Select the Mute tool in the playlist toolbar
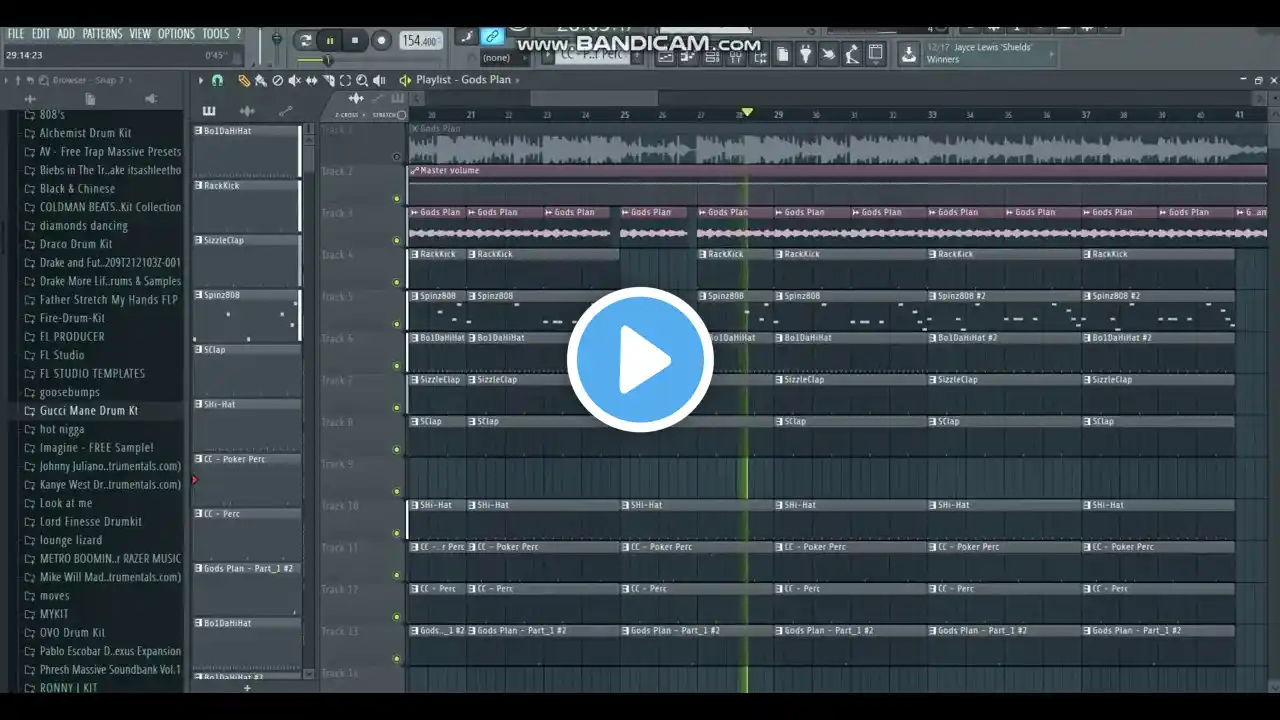The width and height of the screenshot is (1280, 720). pos(294,80)
